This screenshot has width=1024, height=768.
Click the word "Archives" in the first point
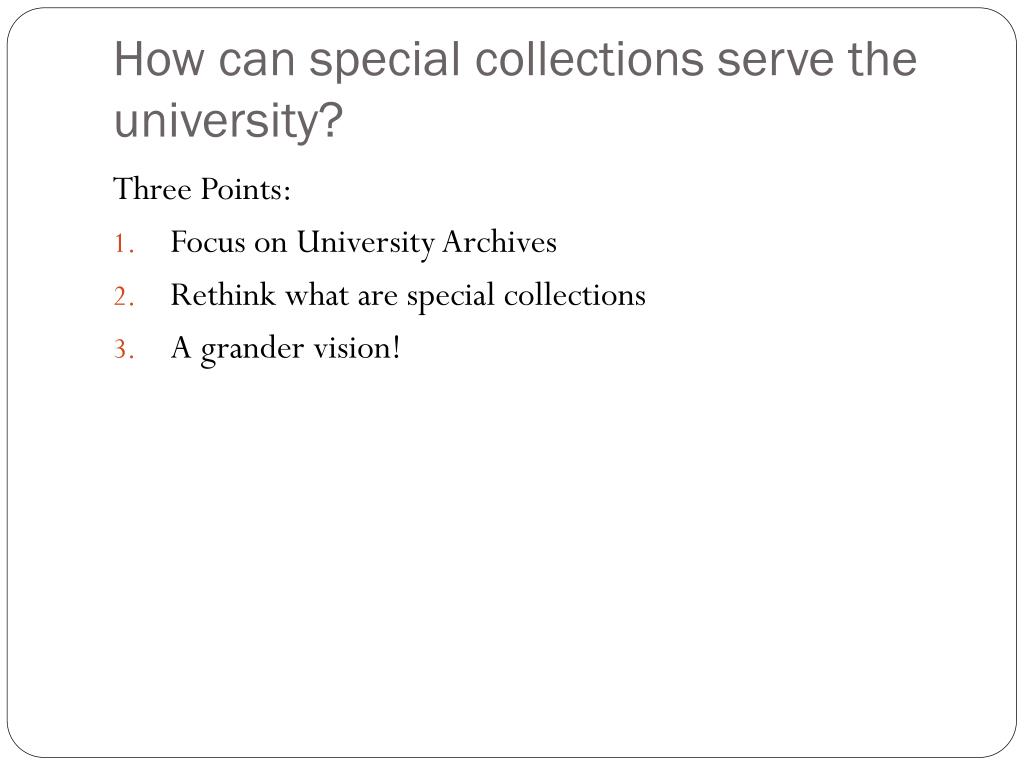coord(500,242)
